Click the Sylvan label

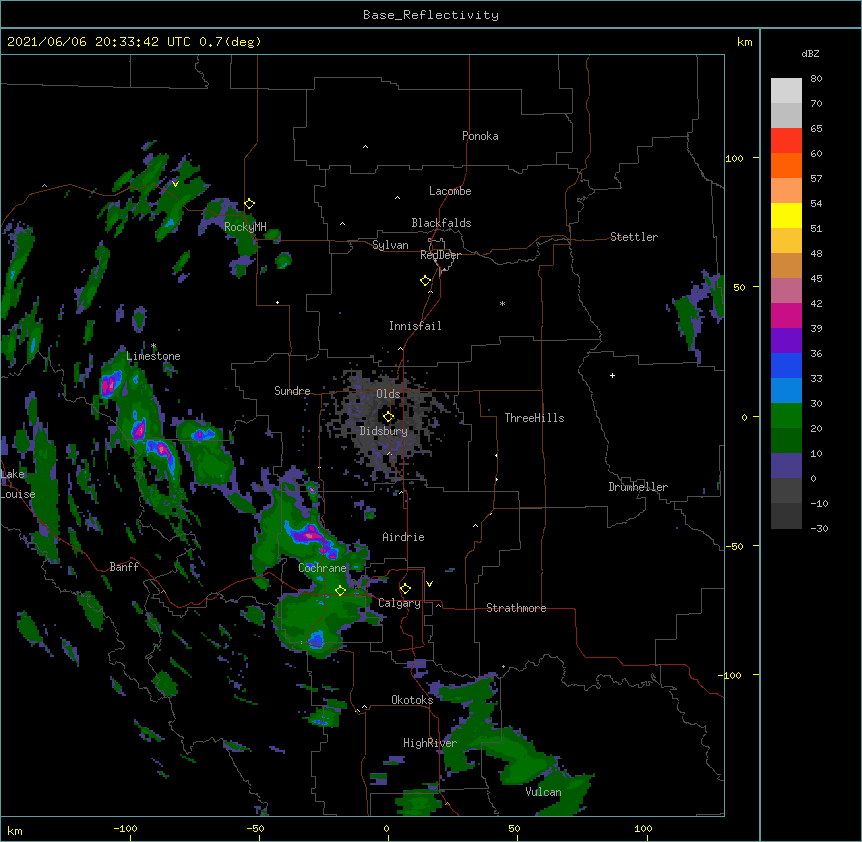tap(390, 245)
